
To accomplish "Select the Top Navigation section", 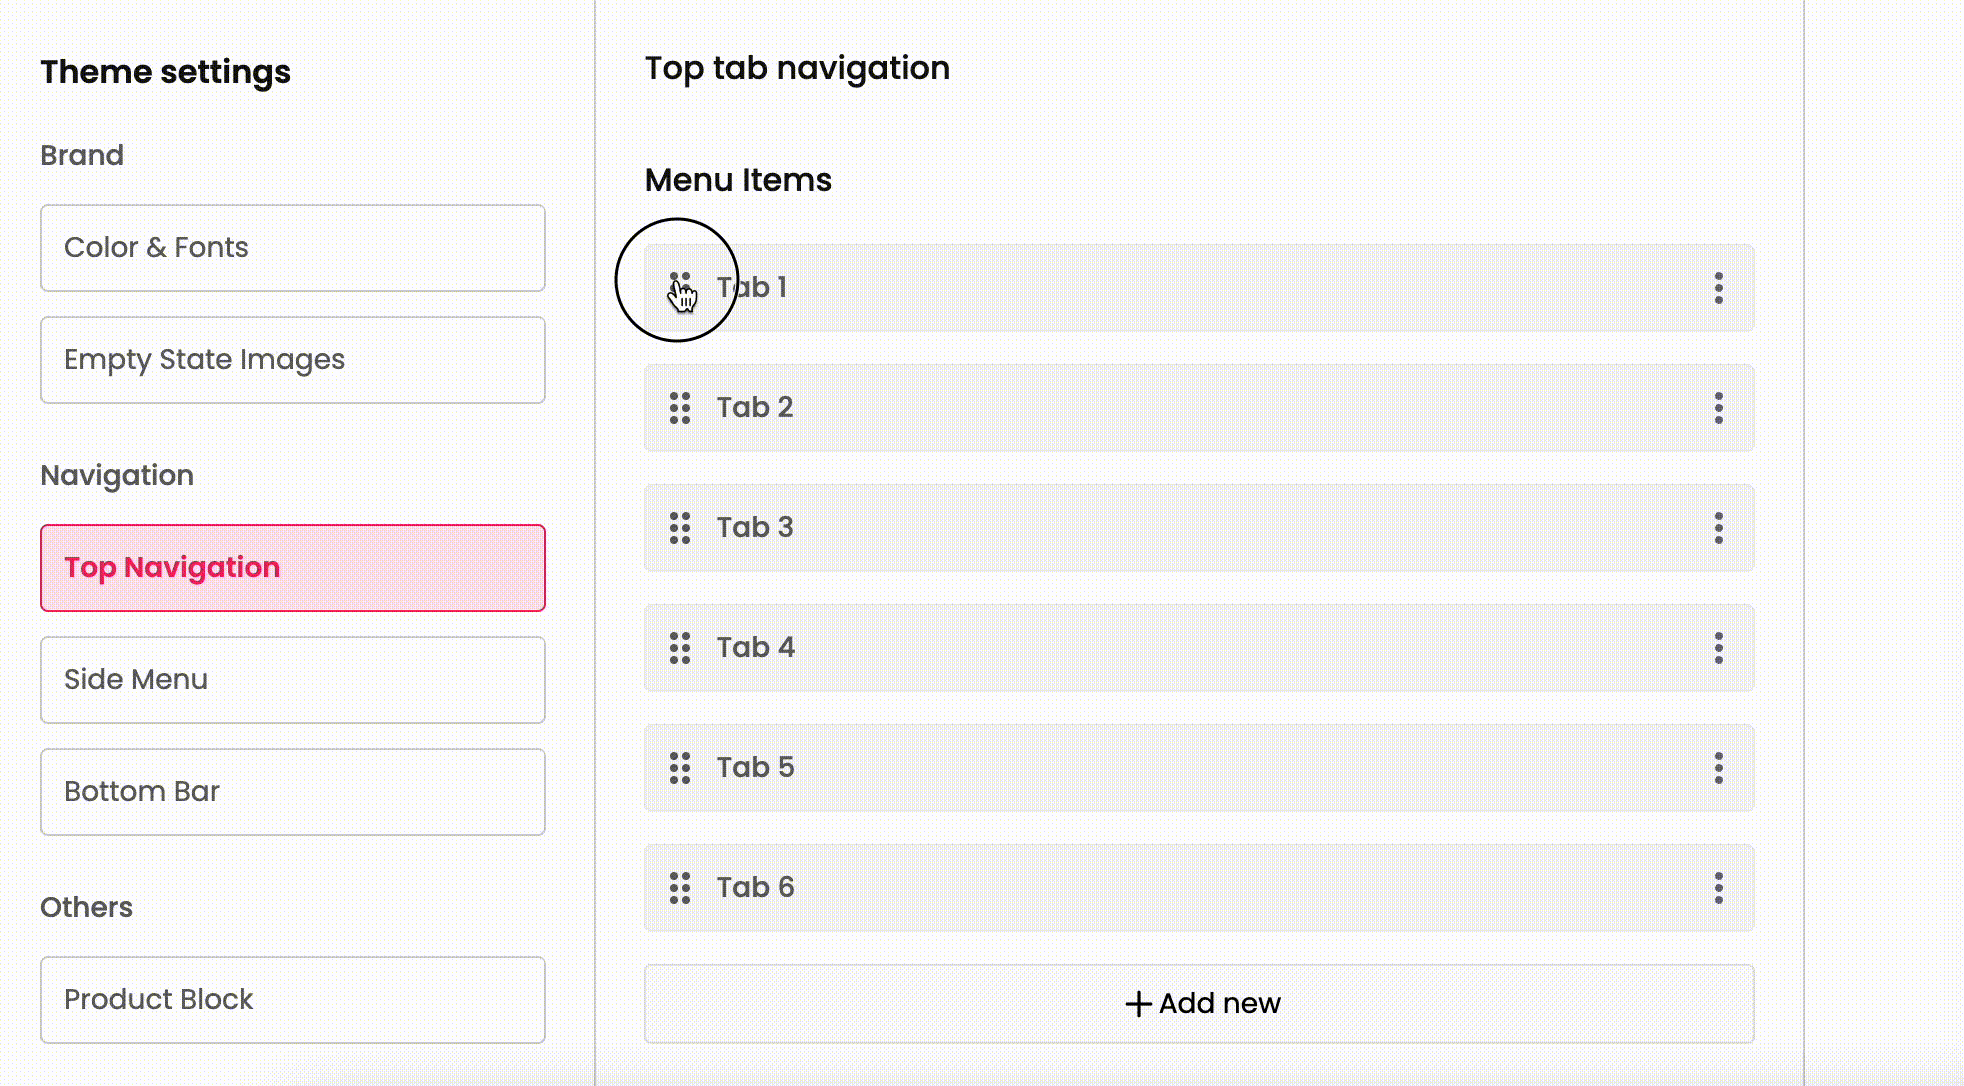I will tap(292, 568).
